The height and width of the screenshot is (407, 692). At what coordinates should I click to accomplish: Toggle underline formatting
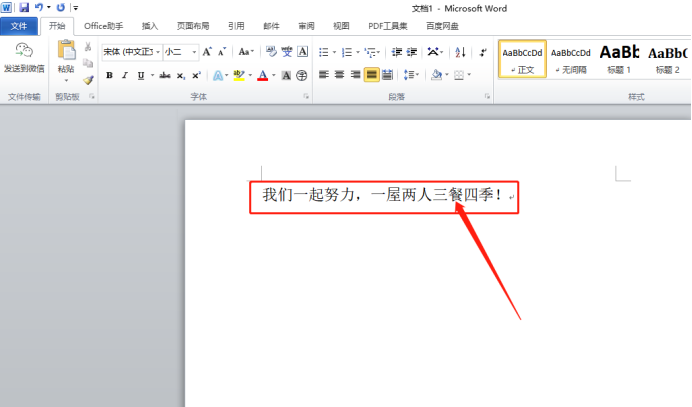click(141, 75)
